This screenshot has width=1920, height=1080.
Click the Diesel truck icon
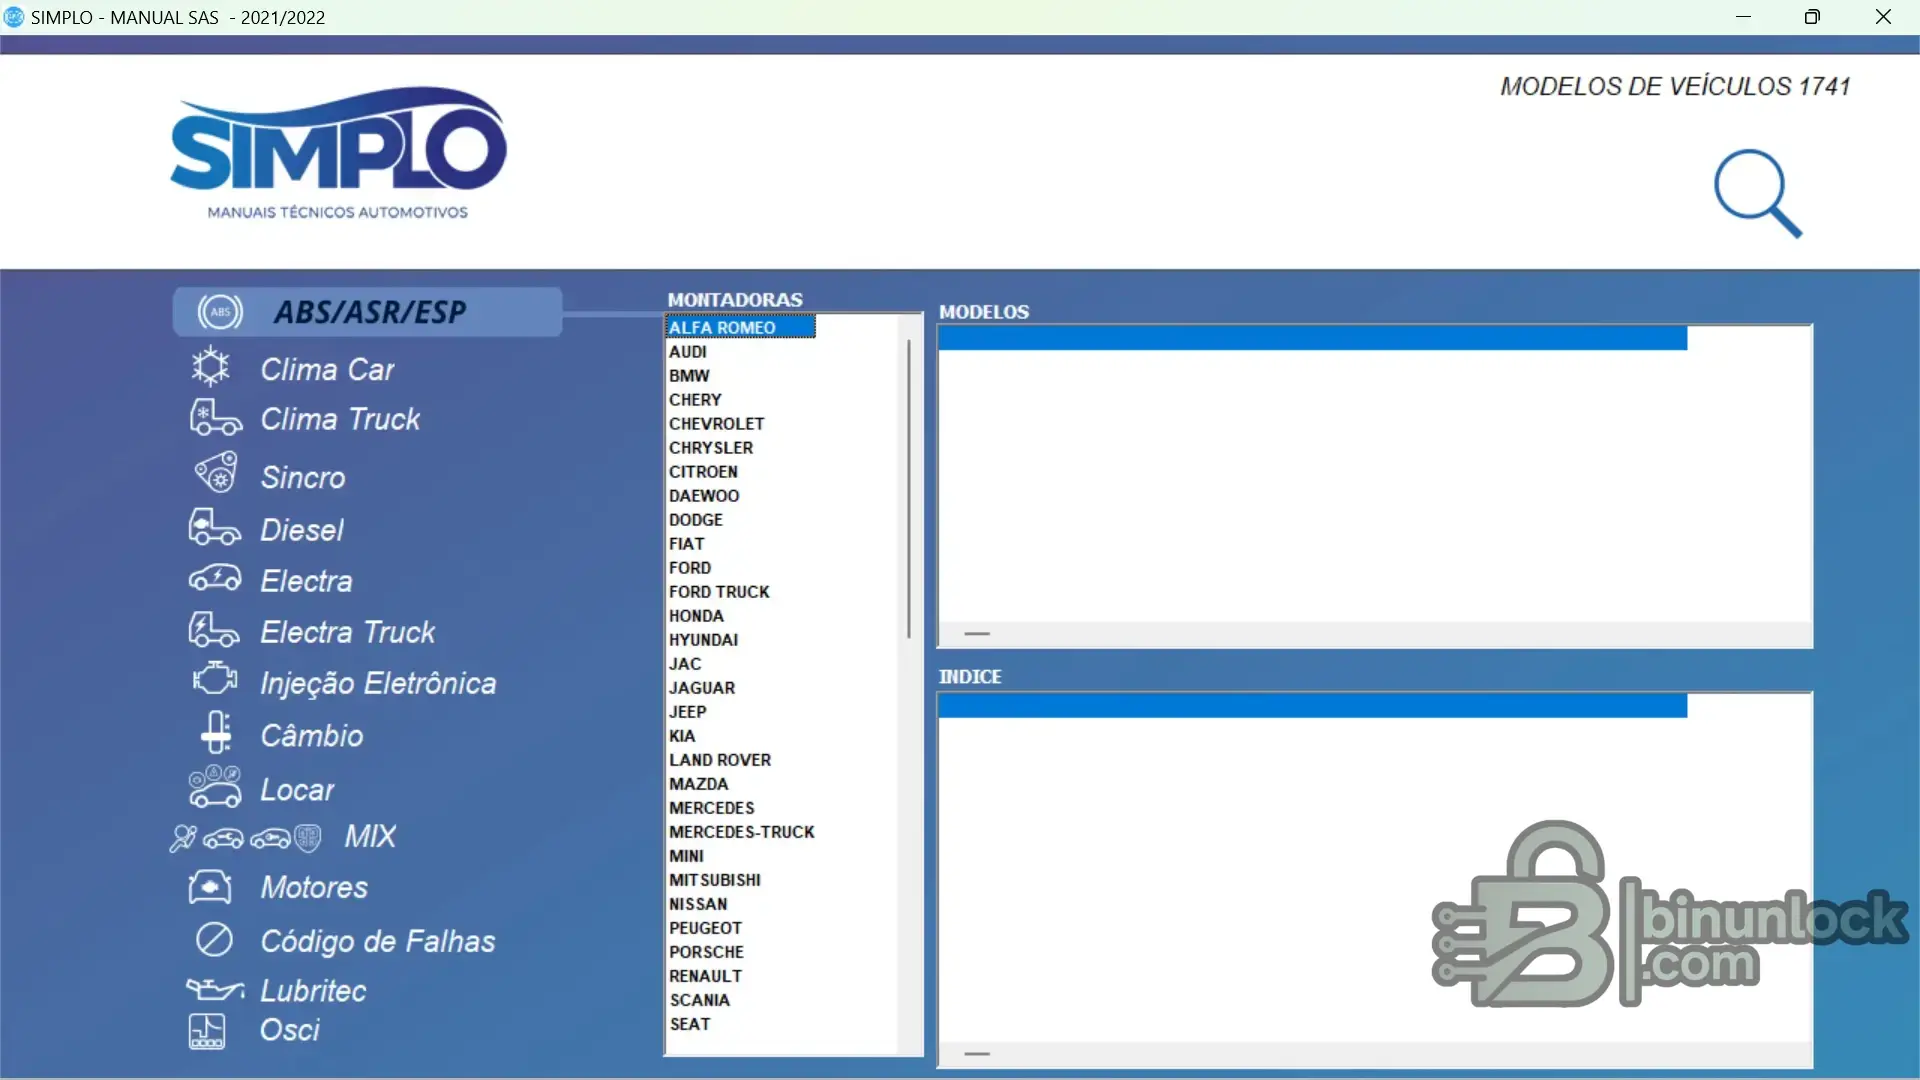pos(214,527)
